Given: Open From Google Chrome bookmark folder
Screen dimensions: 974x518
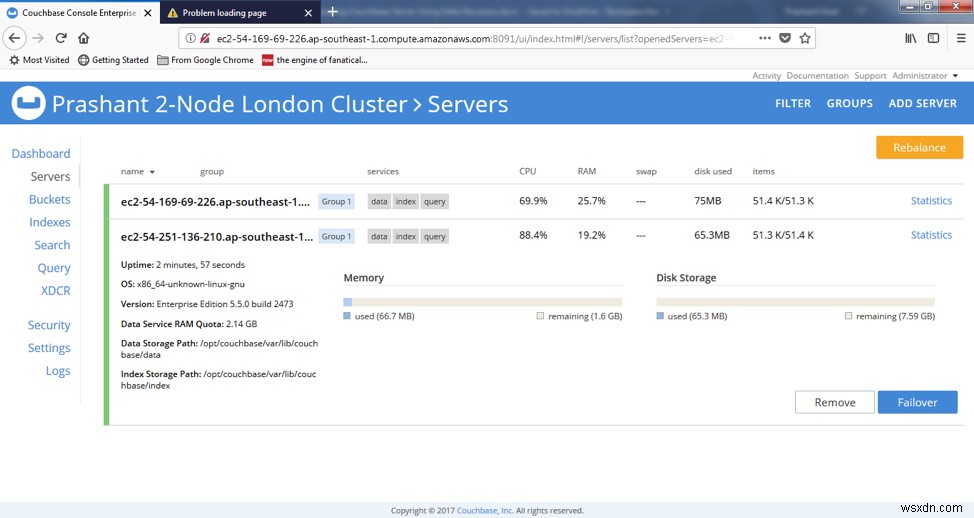Looking at the screenshot, I should pos(206,60).
